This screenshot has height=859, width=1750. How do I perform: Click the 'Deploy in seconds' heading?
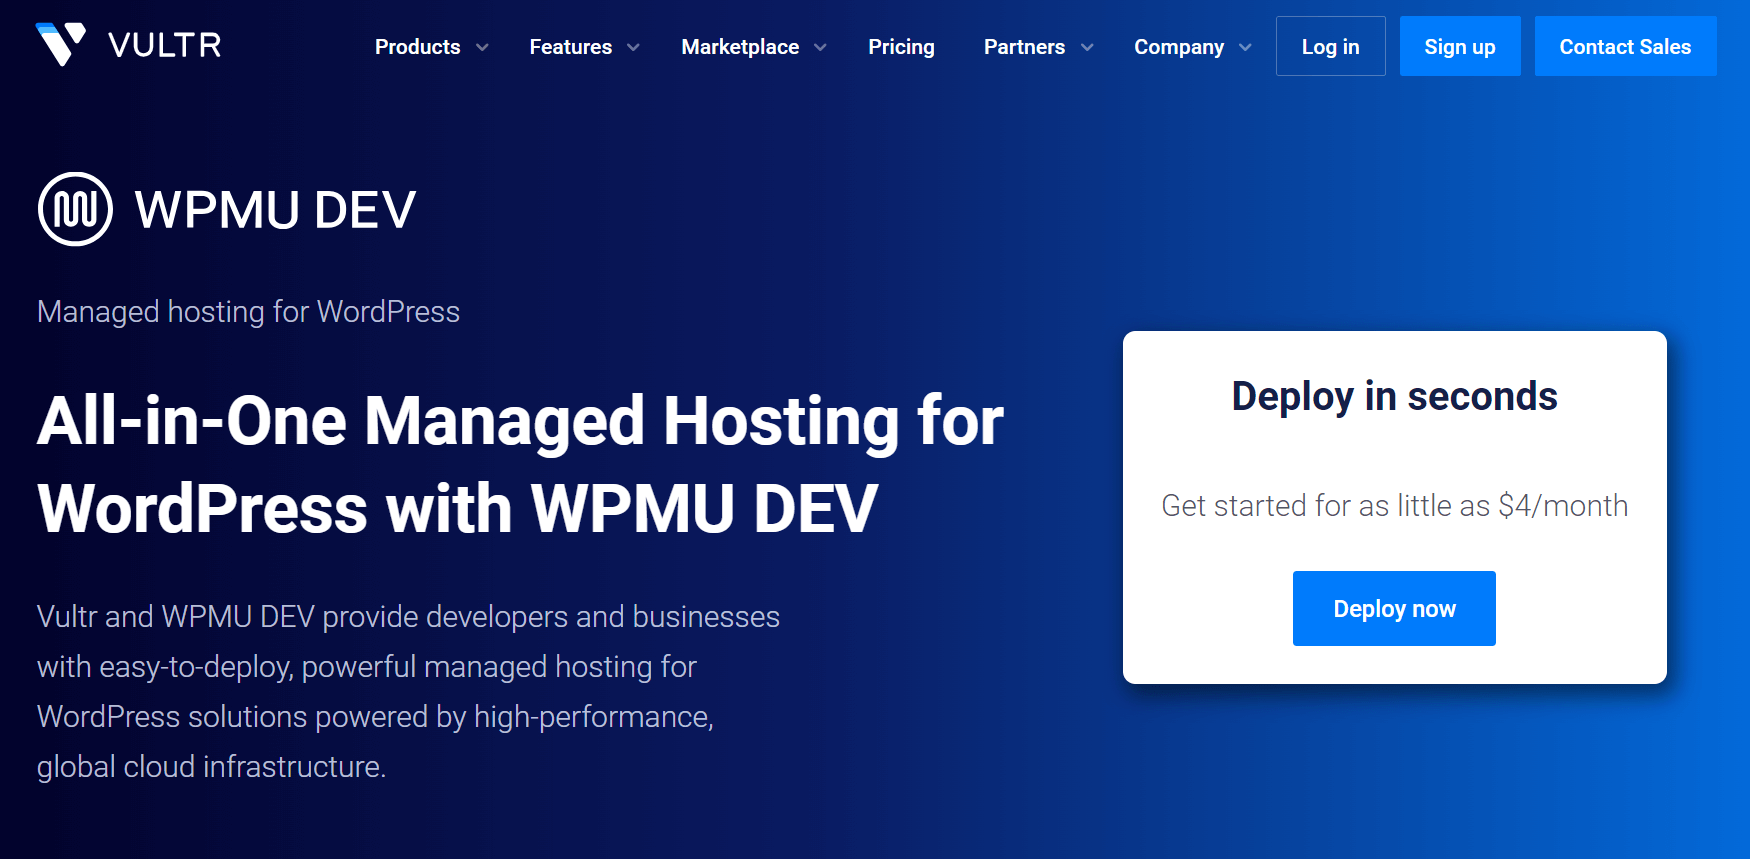[x=1394, y=396]
